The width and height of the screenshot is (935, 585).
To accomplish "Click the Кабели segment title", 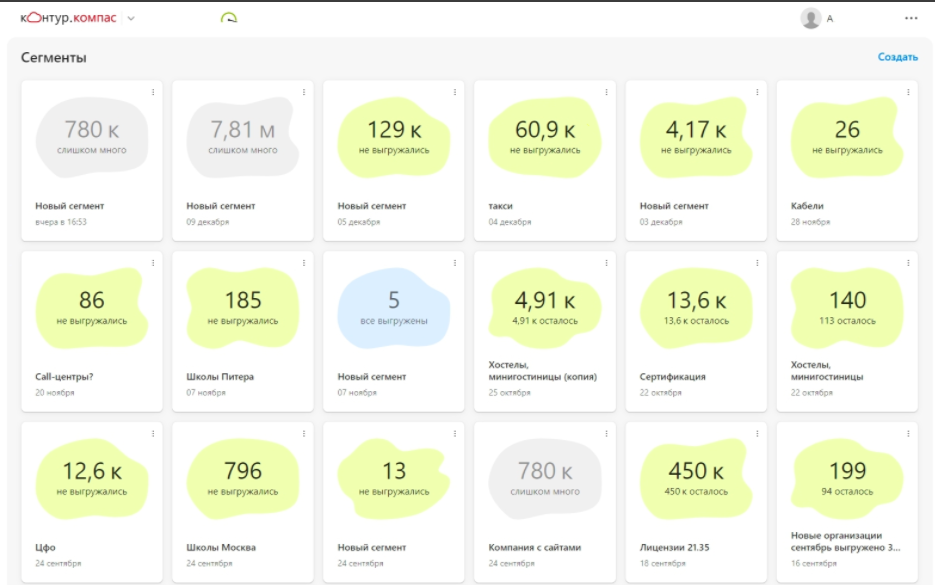I will [807, 206].
